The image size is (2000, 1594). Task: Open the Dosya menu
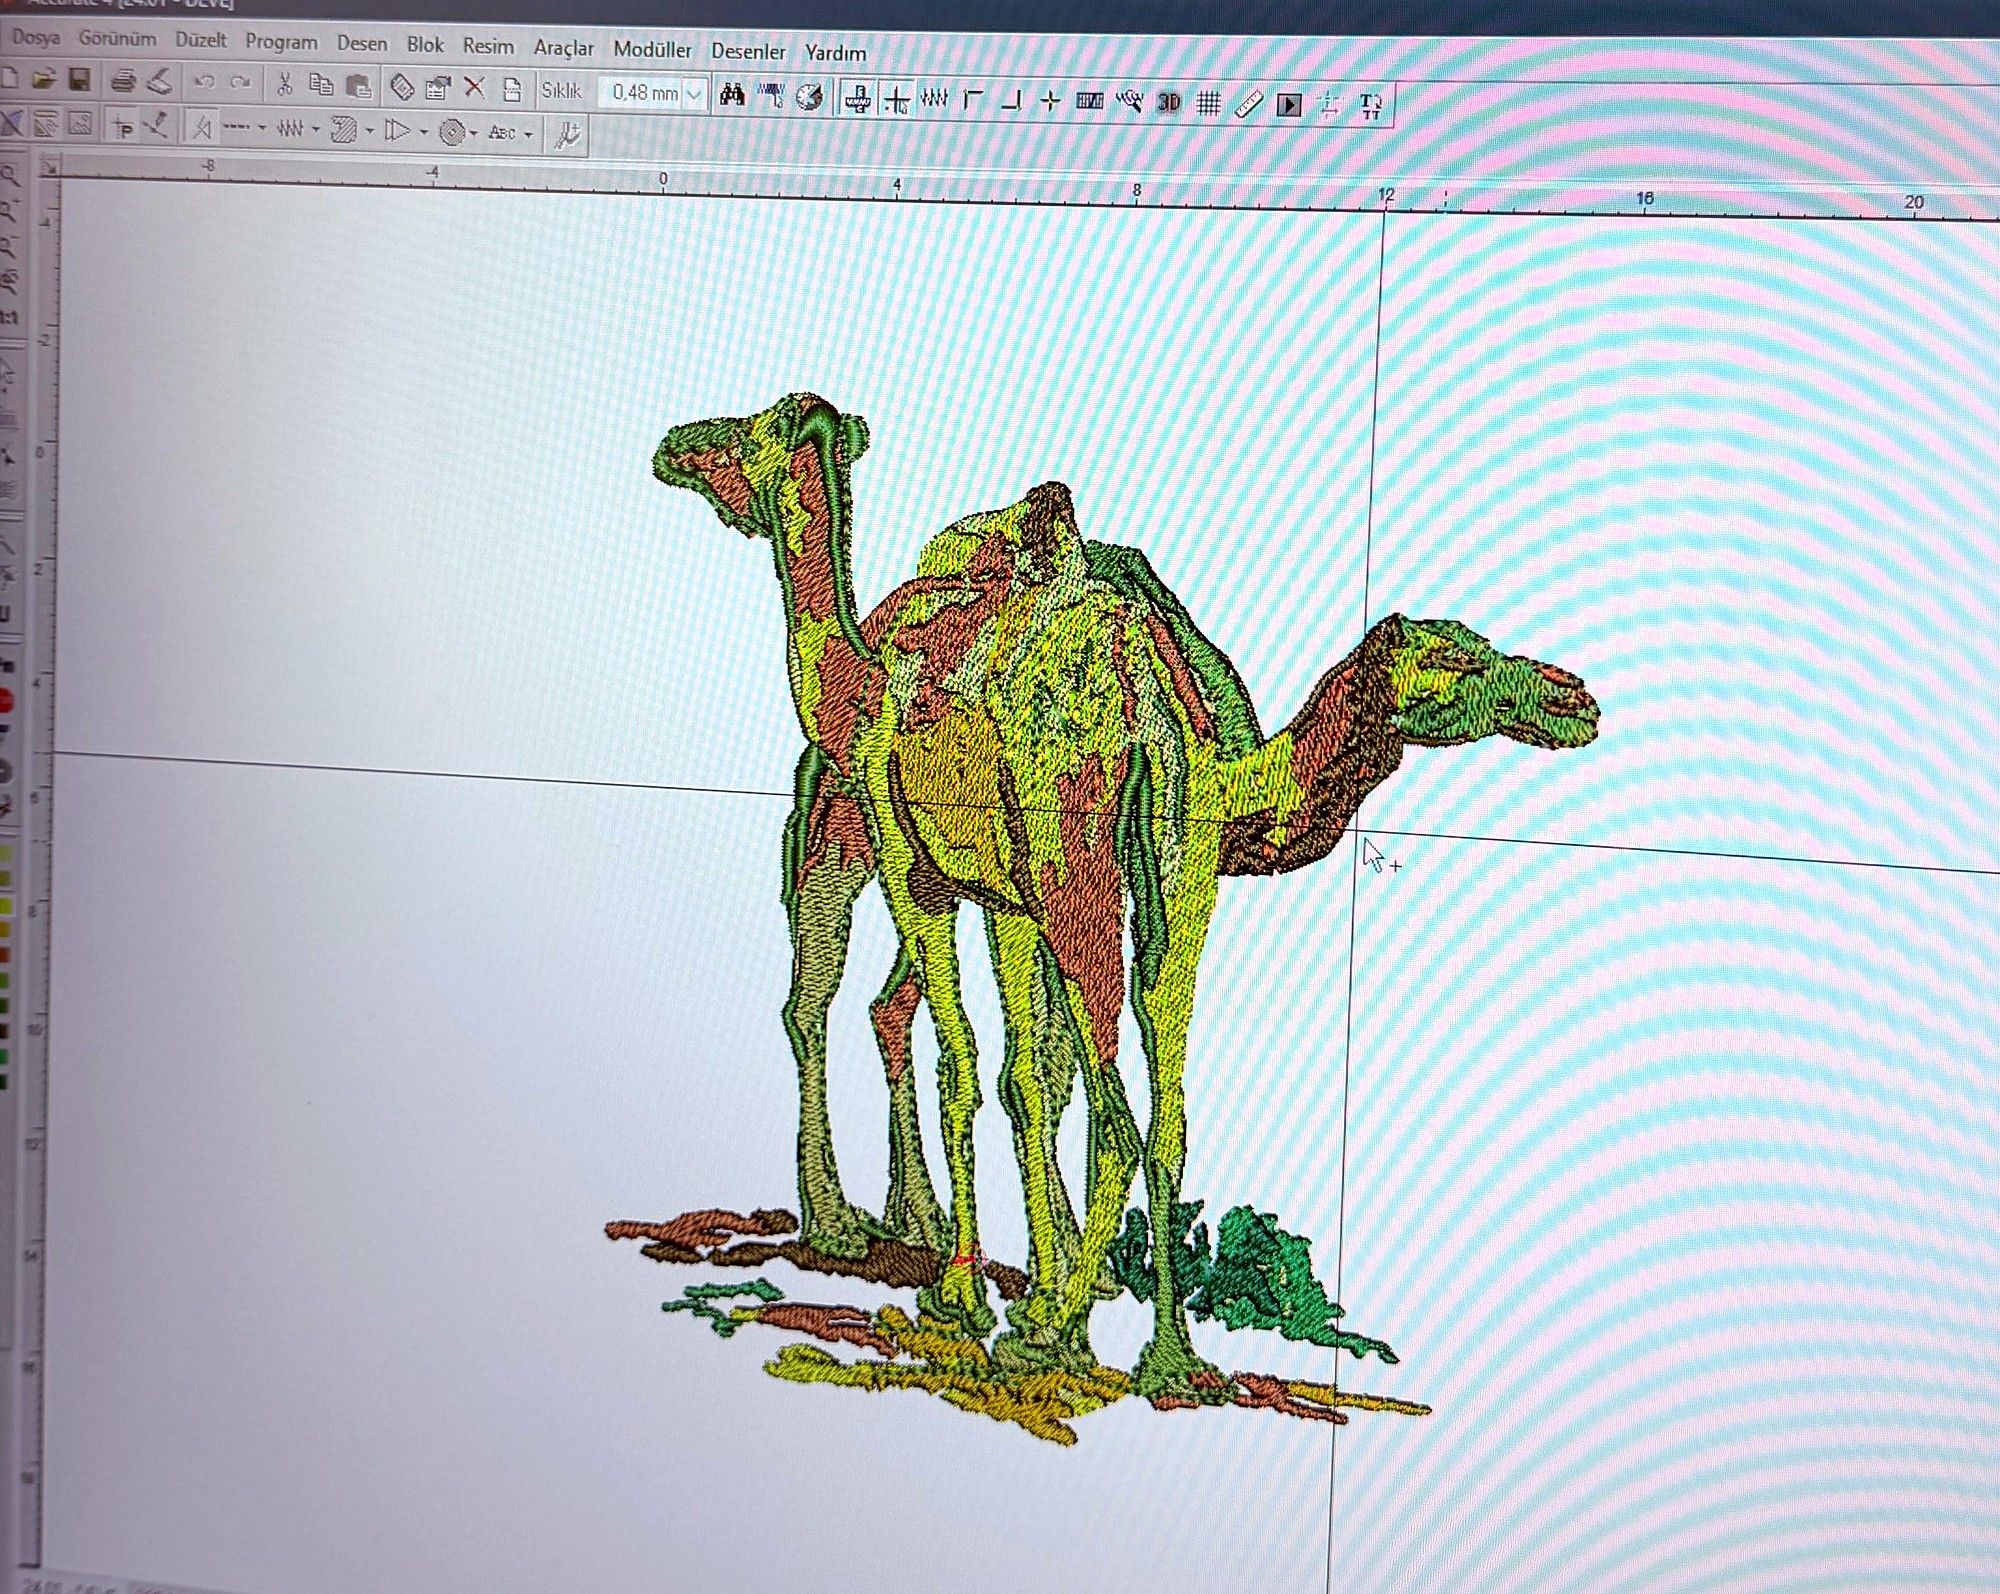pos(36,38)
